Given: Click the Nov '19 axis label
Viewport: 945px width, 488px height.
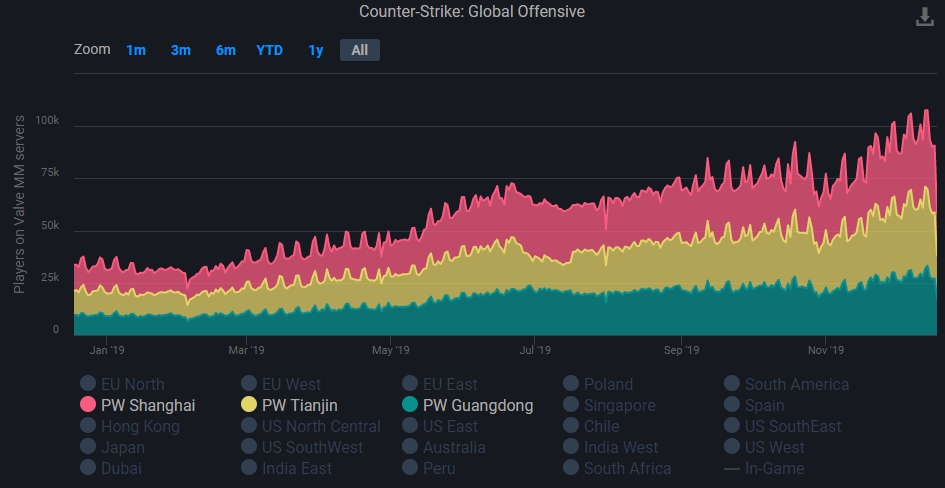Looking at the screenshot, I should point(826,350).
